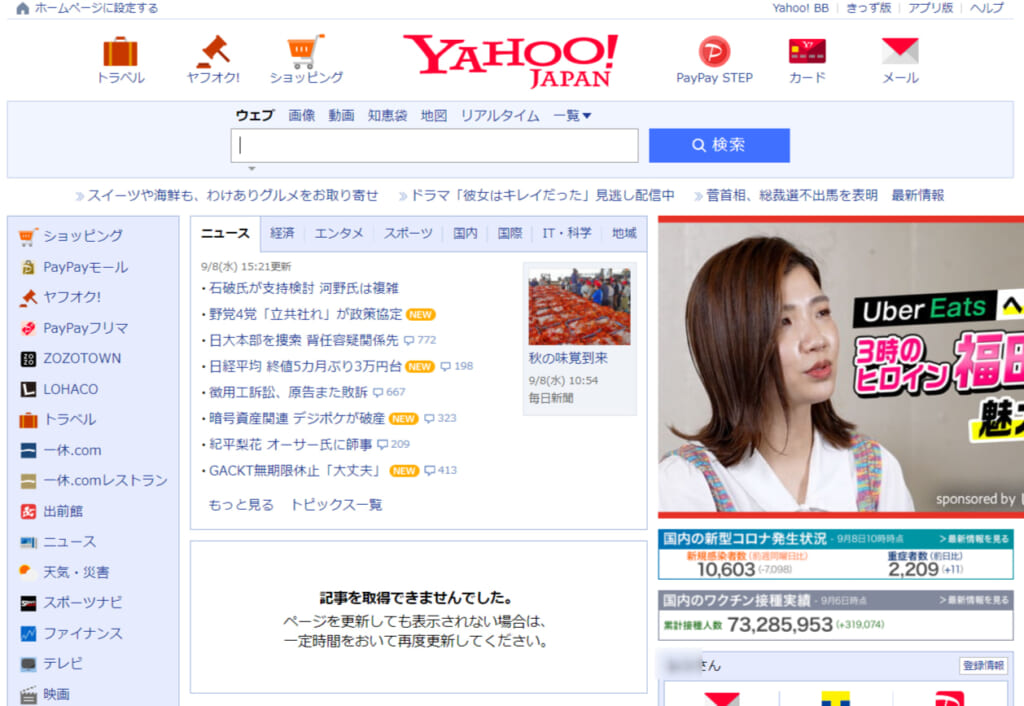Select the 画像 search type
The height and width of the screenshot is (706, 1024).
tap(301, 116)
